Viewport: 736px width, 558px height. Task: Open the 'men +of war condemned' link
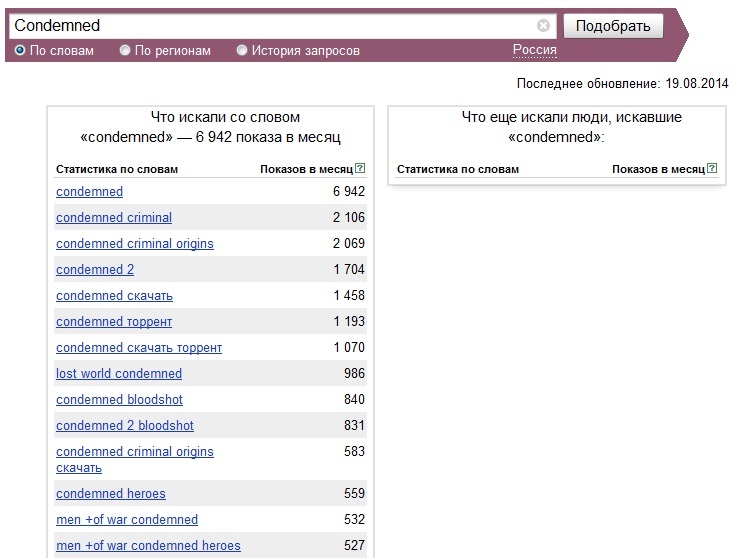(x=127, y=520)
